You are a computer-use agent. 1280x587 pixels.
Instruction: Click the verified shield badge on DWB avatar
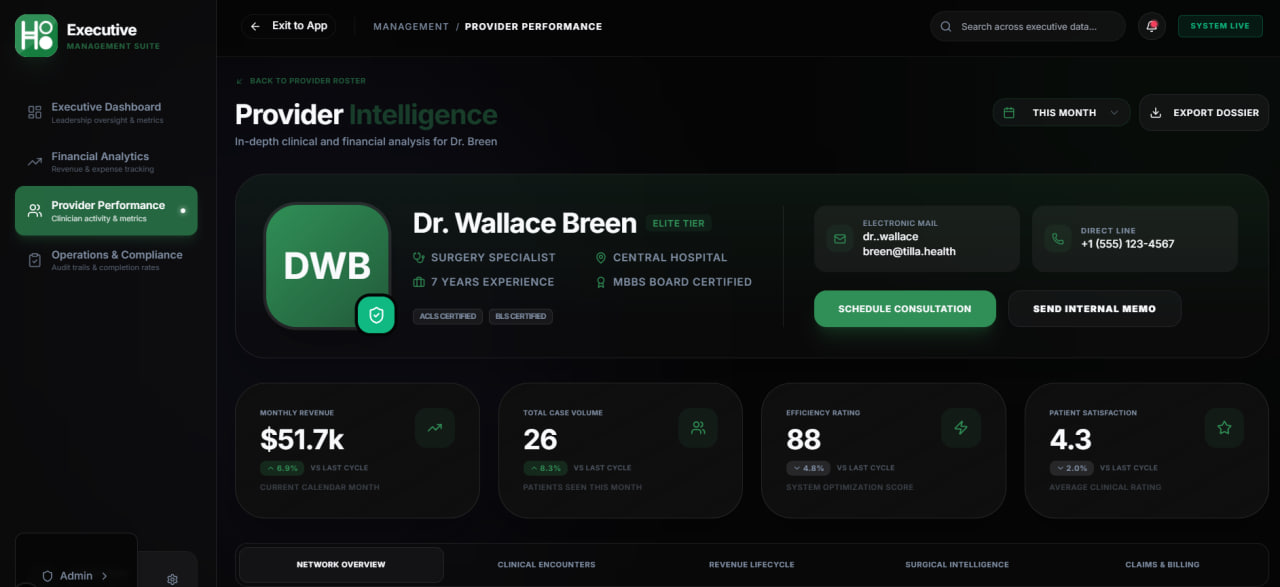tap(376, 315)
